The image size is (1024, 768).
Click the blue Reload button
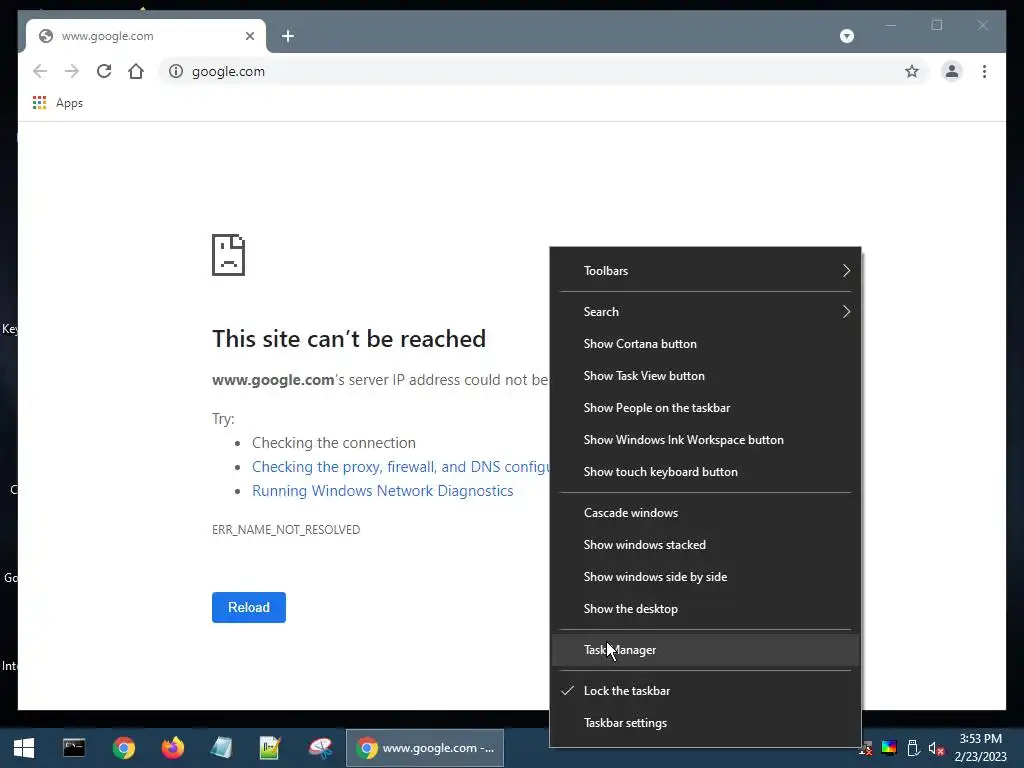(x=249, y=607)
